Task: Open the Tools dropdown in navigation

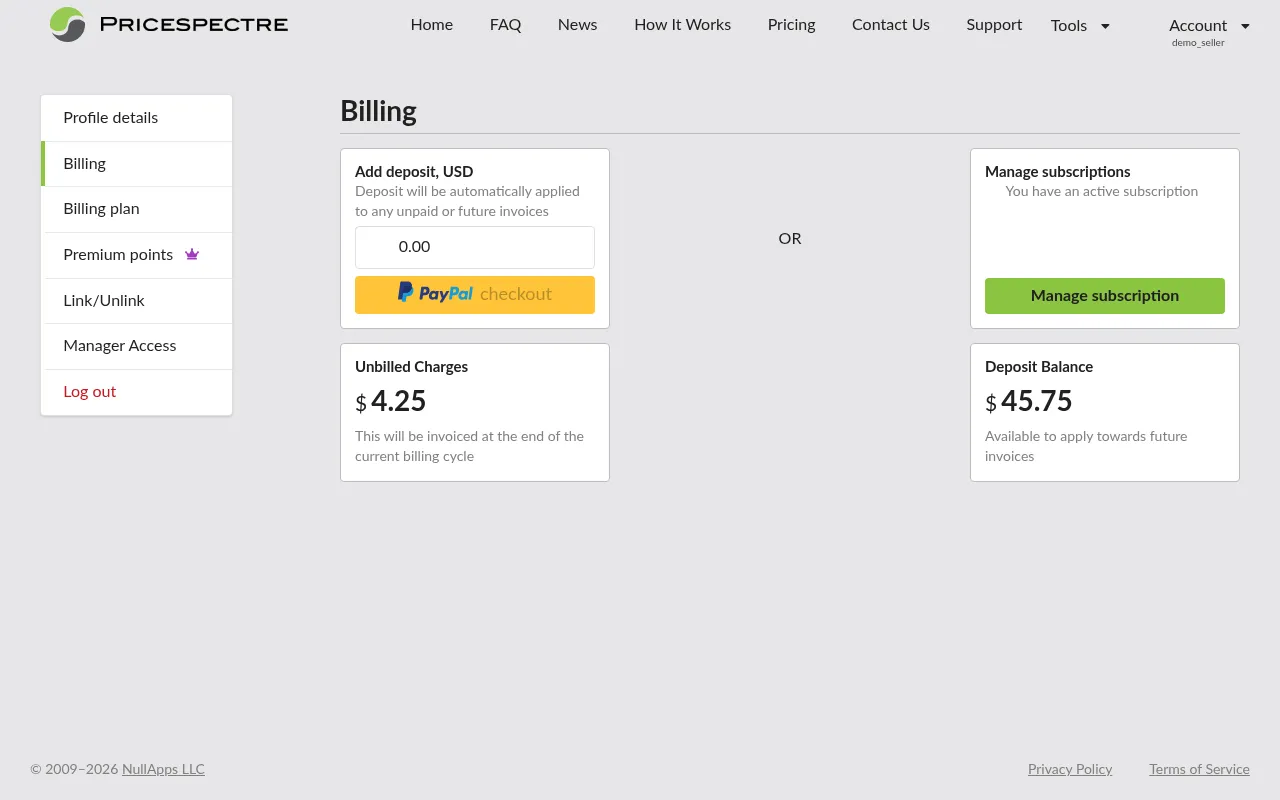Action: (x=1080, y=26)
